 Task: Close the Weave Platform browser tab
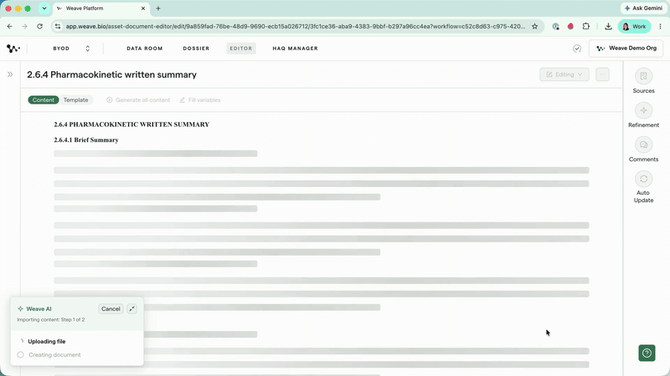point(143,8)
